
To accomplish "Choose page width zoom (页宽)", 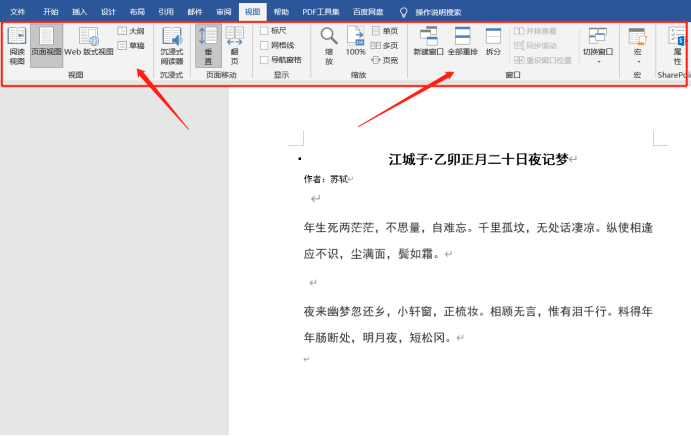I will click(x=385, y=60).
